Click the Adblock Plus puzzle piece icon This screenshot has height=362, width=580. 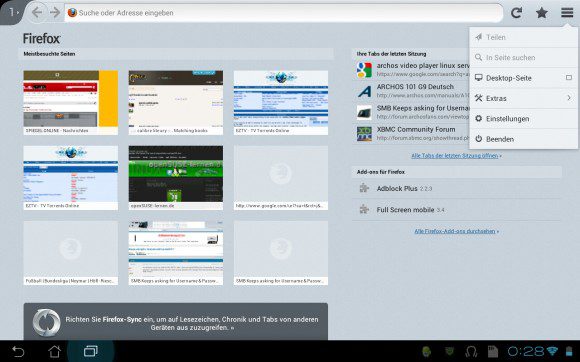[364, 189]
